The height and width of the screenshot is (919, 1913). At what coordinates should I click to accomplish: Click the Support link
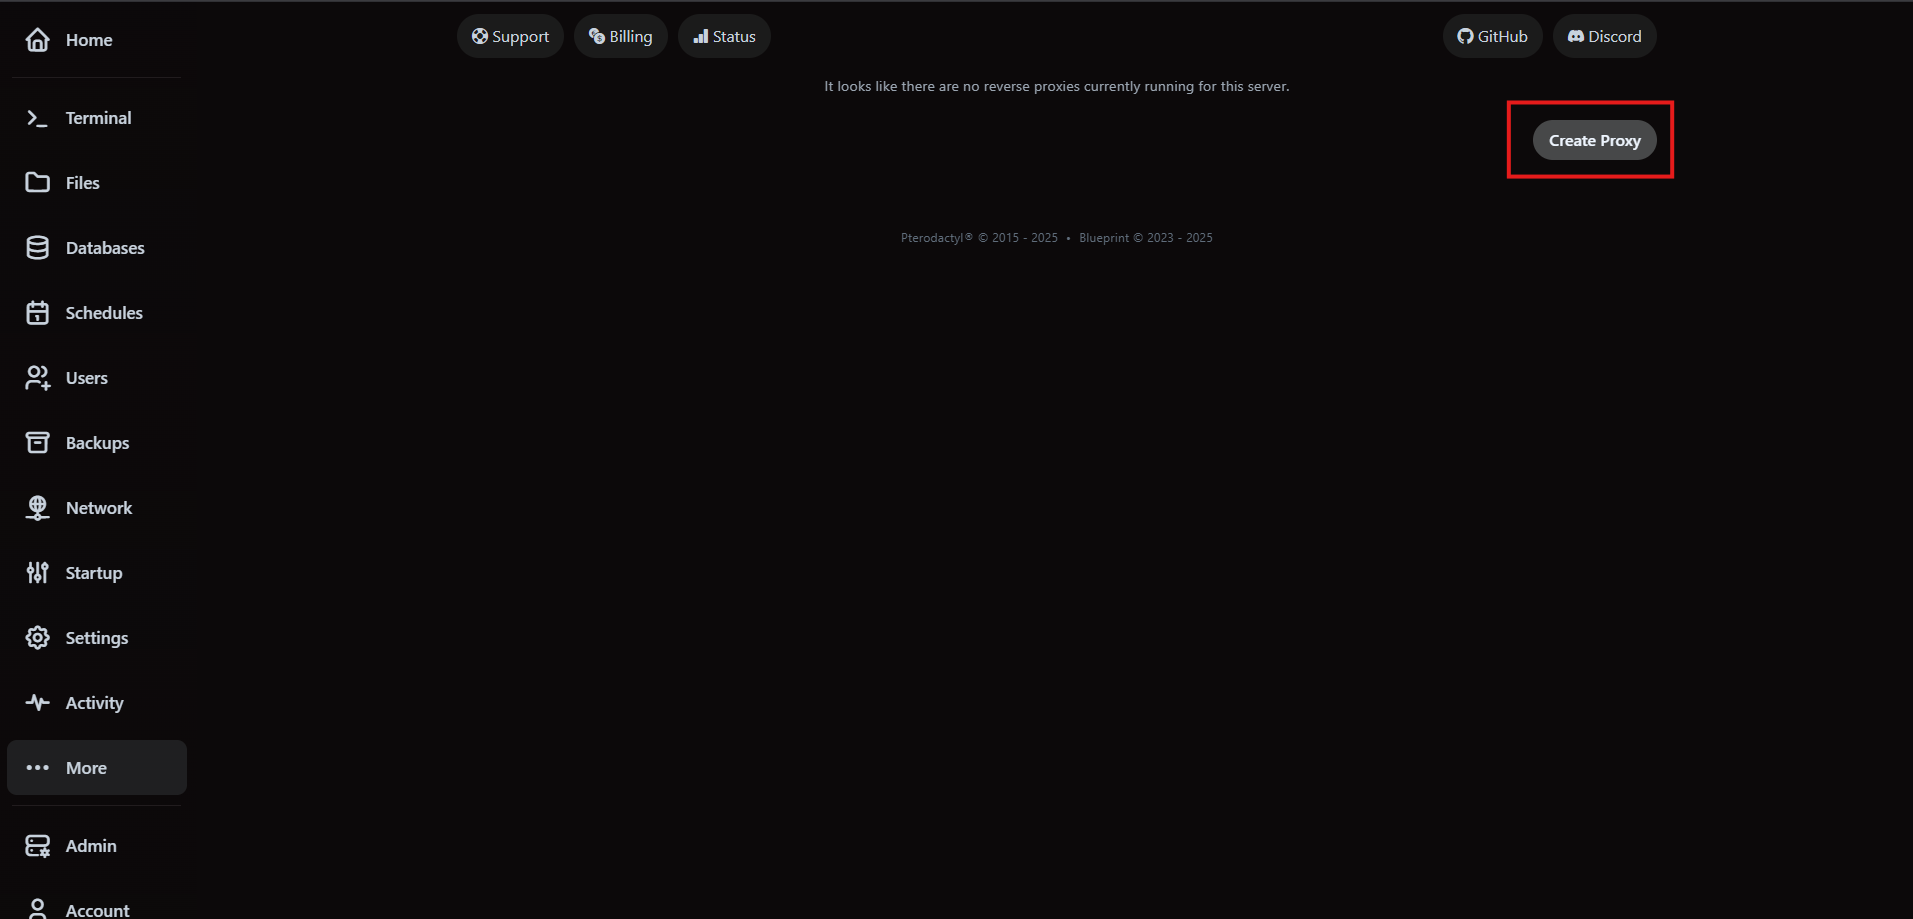pos(509,36)
